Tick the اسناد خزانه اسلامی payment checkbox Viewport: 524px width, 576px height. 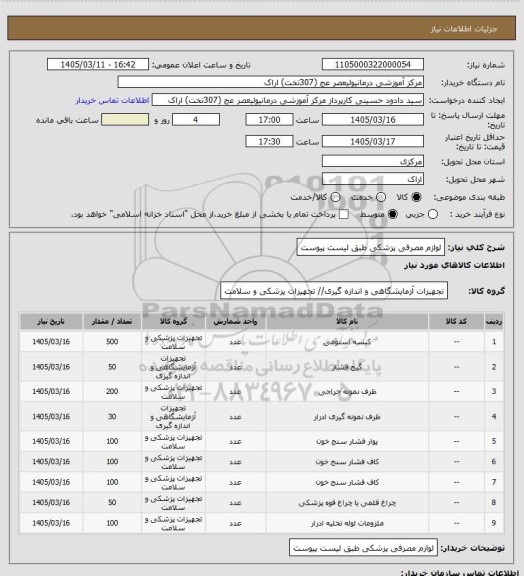click(344, 214)
